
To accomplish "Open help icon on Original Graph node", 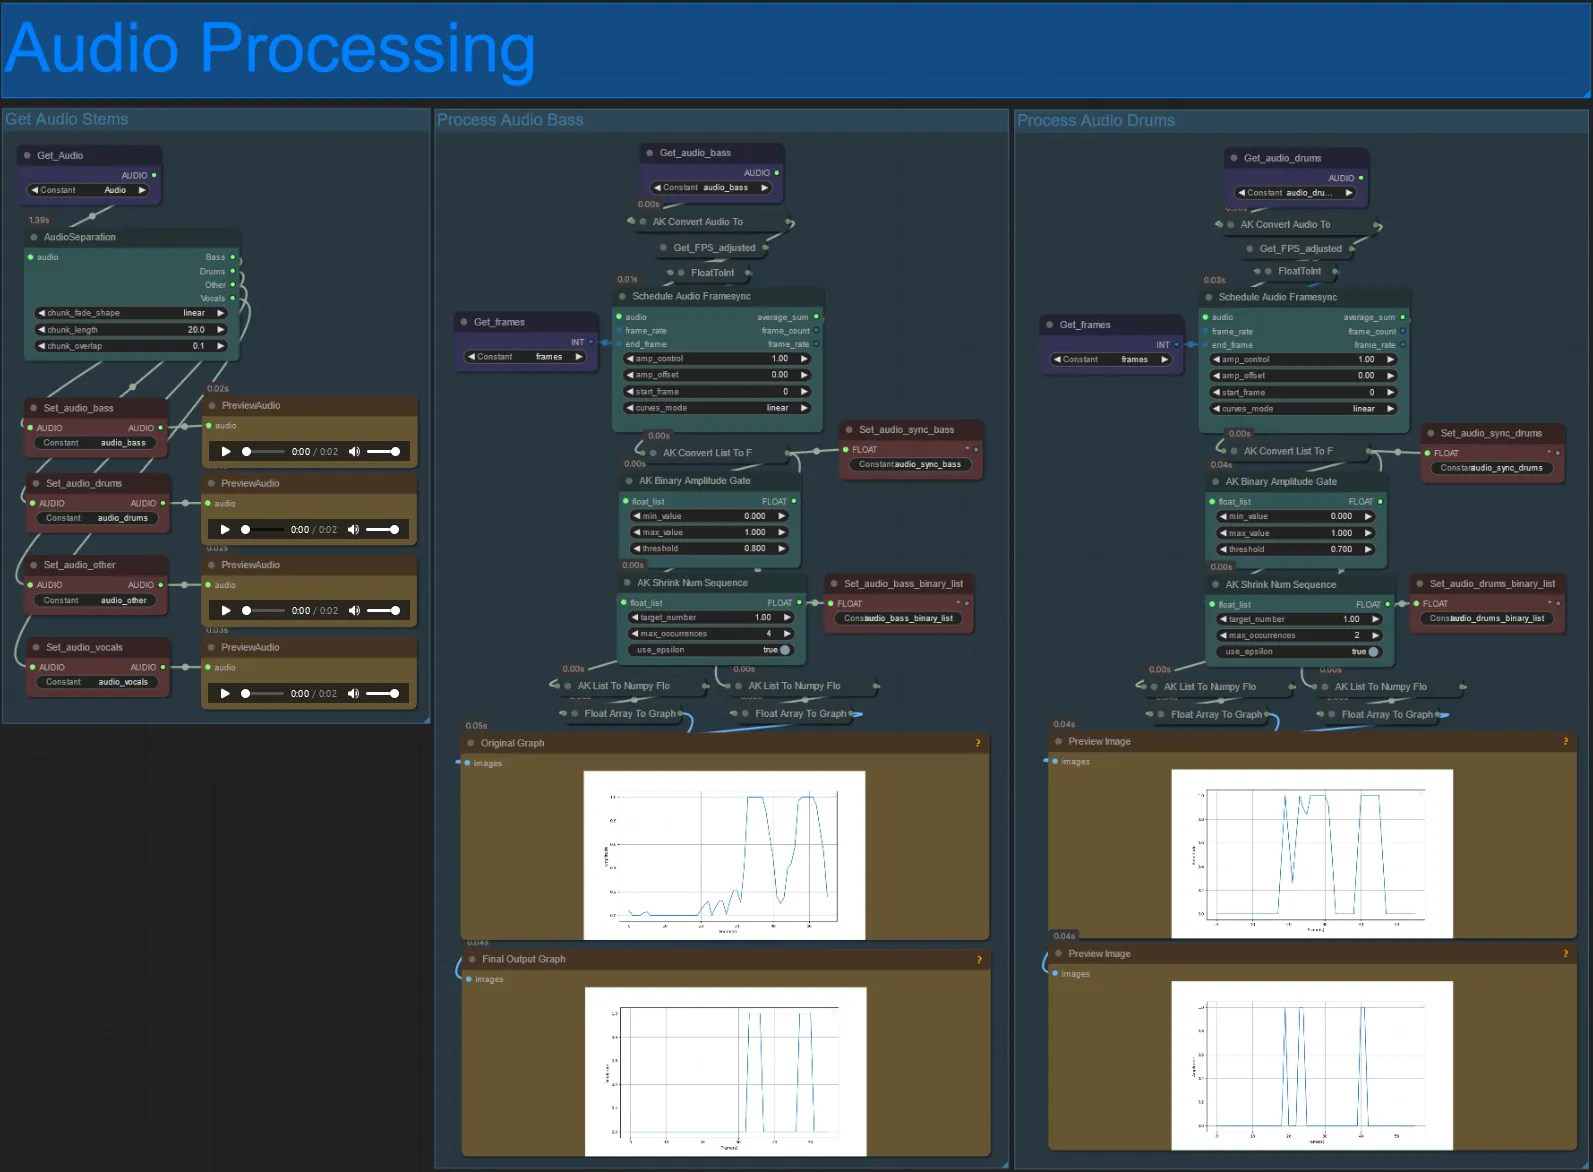I will [x=978, y=743].
